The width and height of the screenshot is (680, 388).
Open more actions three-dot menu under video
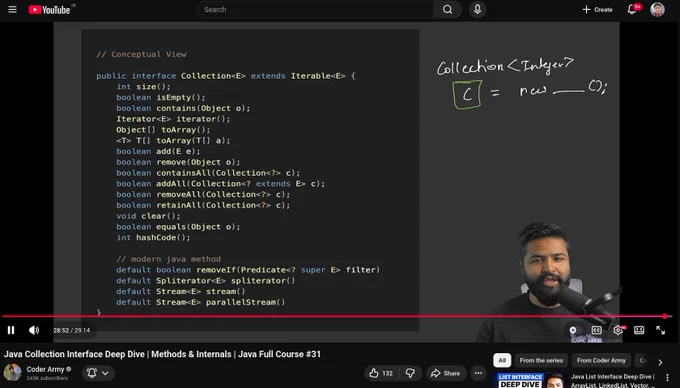pyautogui.click(x=478, y=373)
